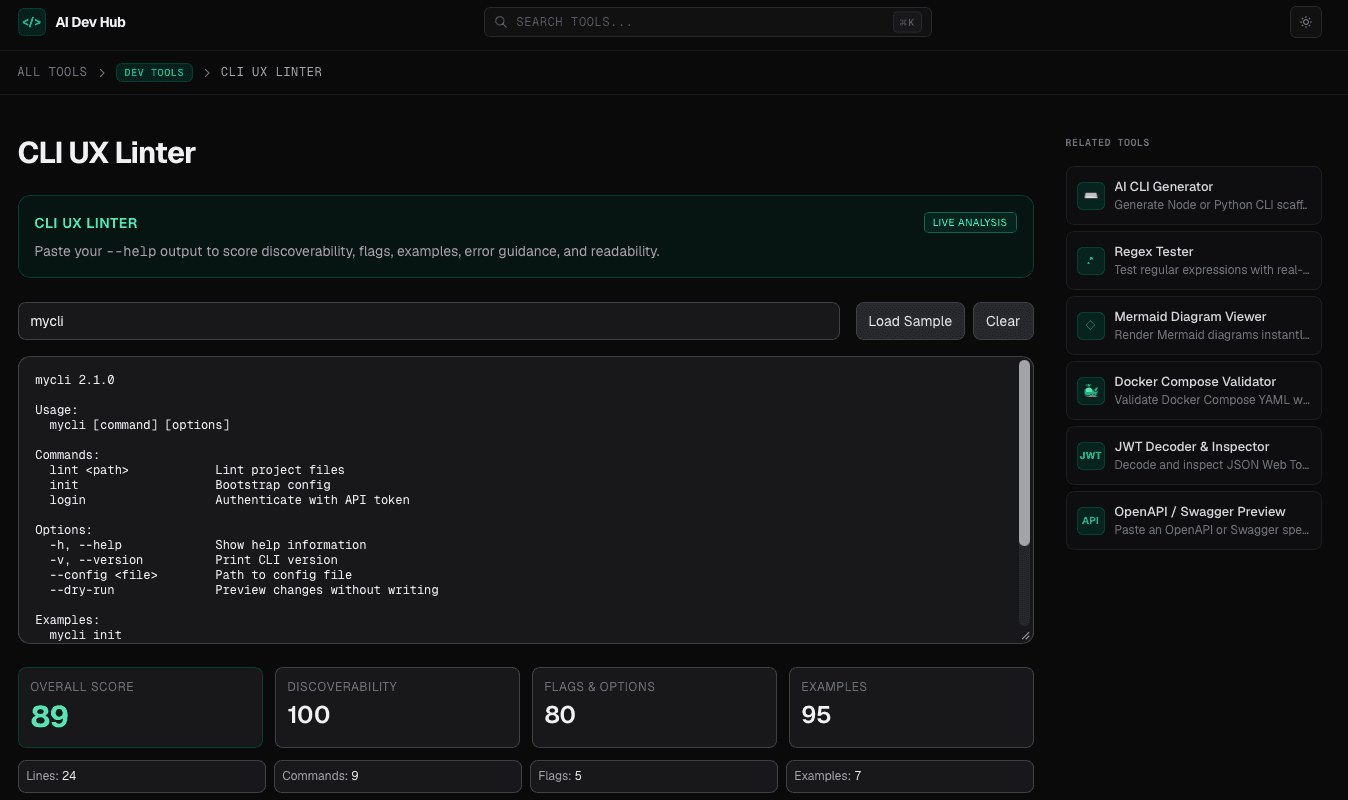Click the AI CLI Generator terminal icon

point(1090,195)
